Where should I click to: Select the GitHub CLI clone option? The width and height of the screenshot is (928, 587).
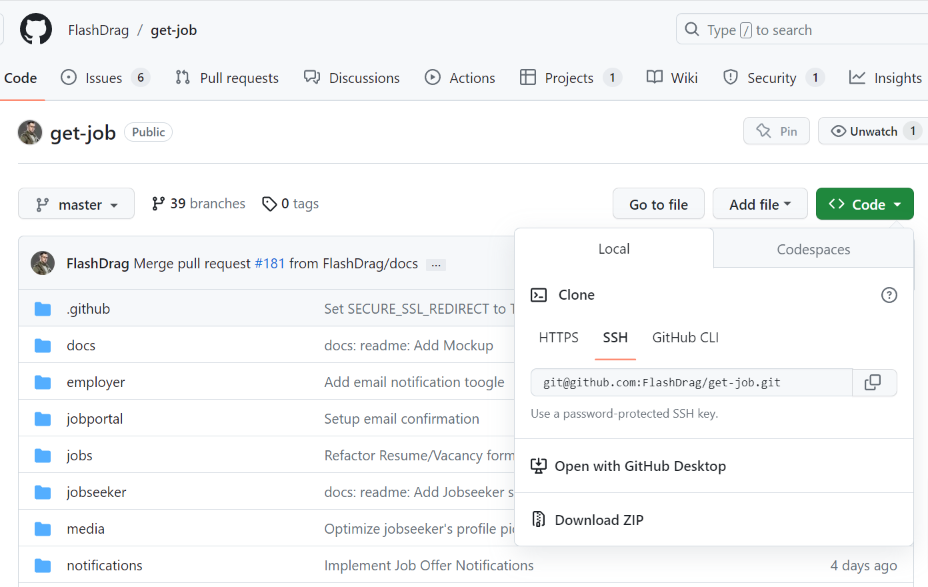coord(685,337)
